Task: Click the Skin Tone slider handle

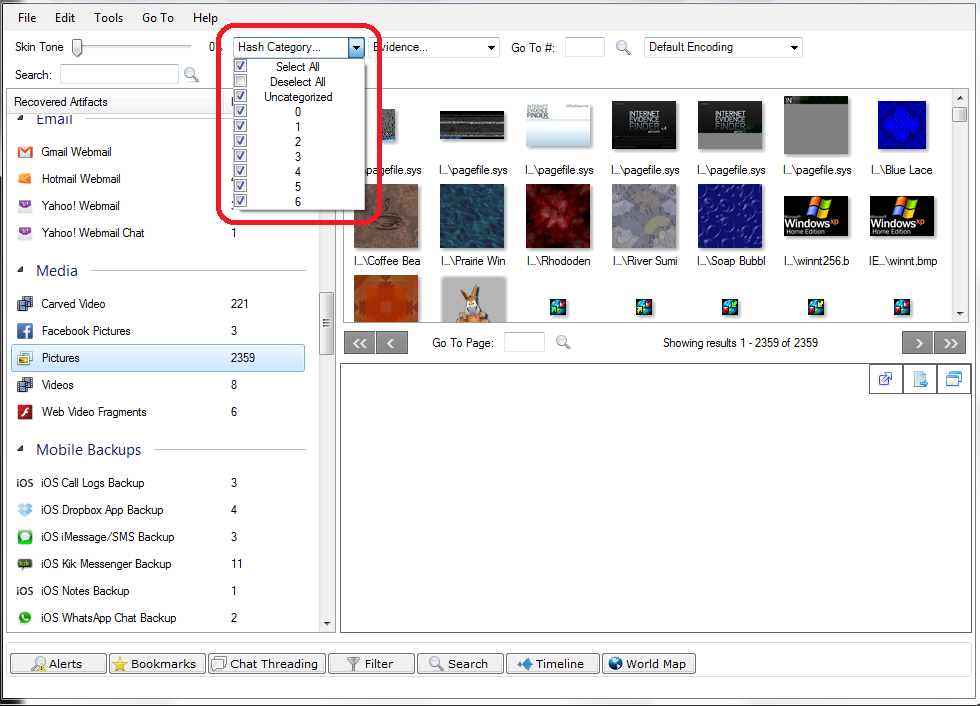Action: pyautogui.click(x=77, y=47)
